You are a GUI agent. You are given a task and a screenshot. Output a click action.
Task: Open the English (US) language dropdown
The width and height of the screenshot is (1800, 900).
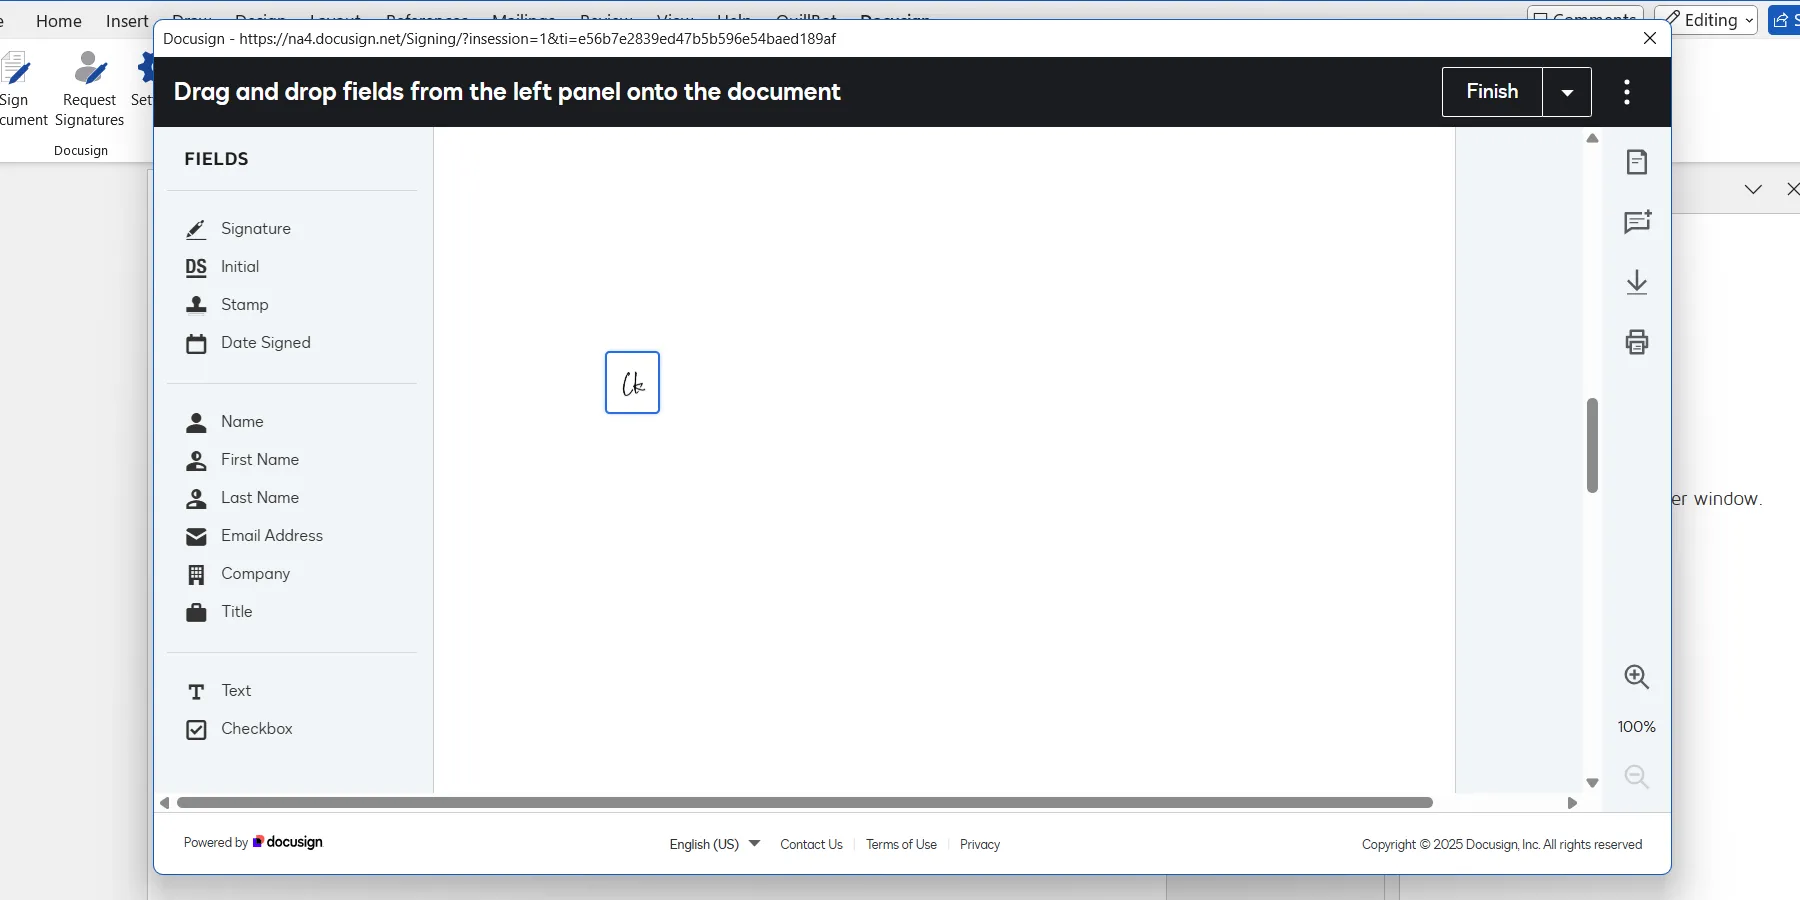point(714,844)
